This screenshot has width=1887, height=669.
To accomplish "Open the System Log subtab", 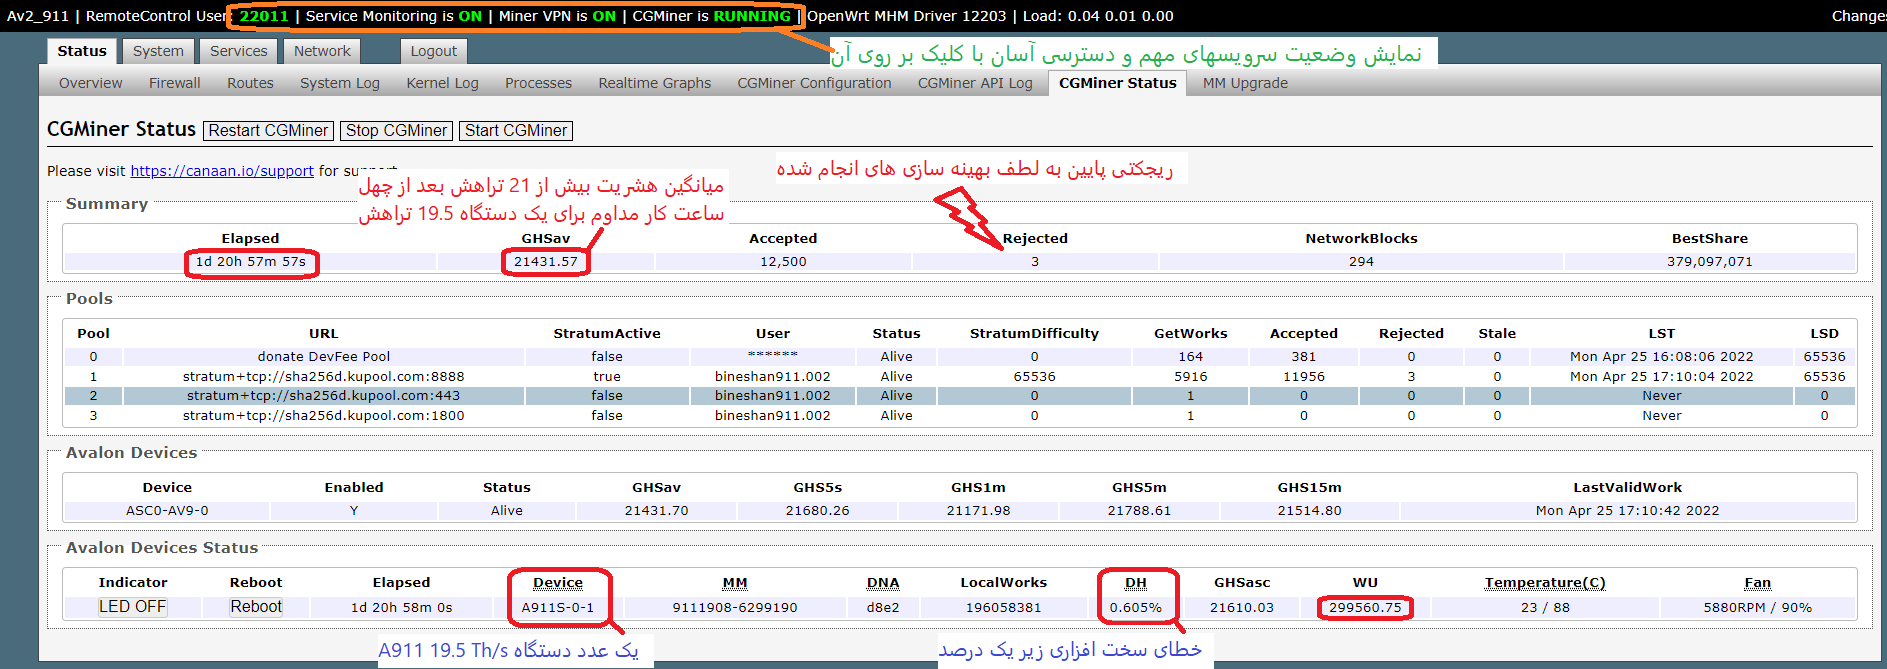I will (x=340, y=83).
